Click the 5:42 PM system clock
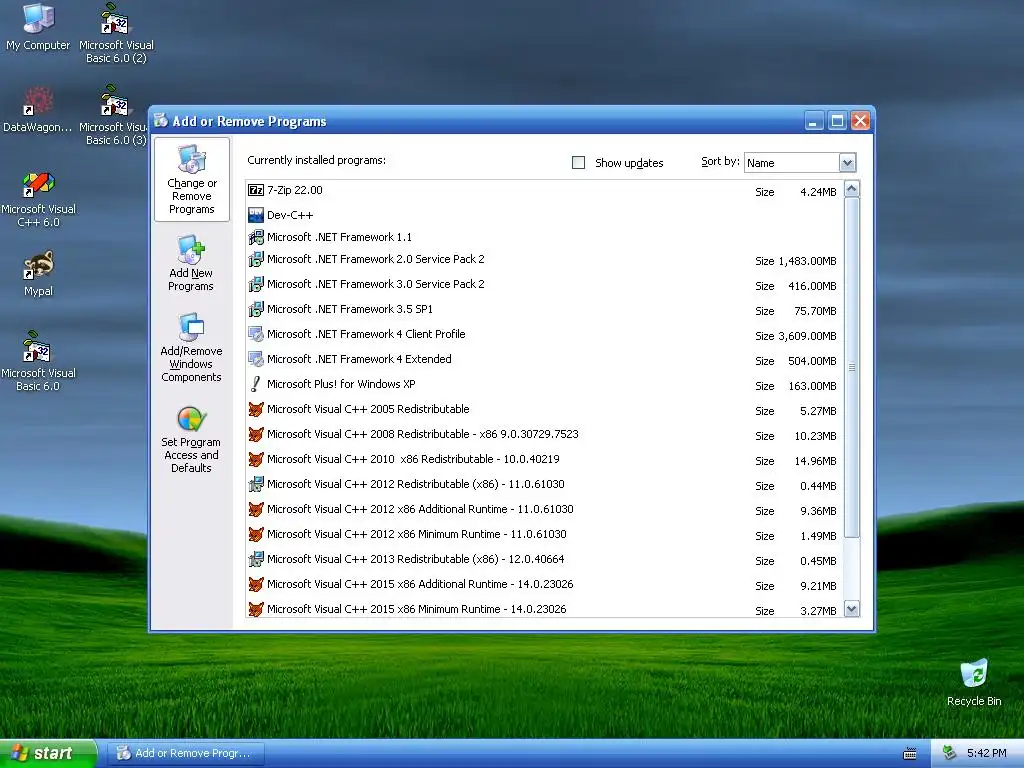 (x=986, y=754)
